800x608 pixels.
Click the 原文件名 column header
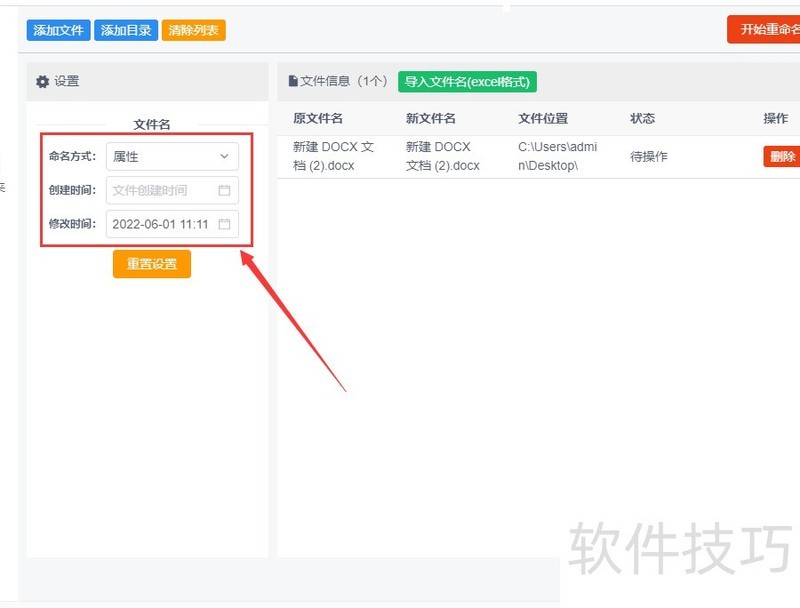coord(318,118)
